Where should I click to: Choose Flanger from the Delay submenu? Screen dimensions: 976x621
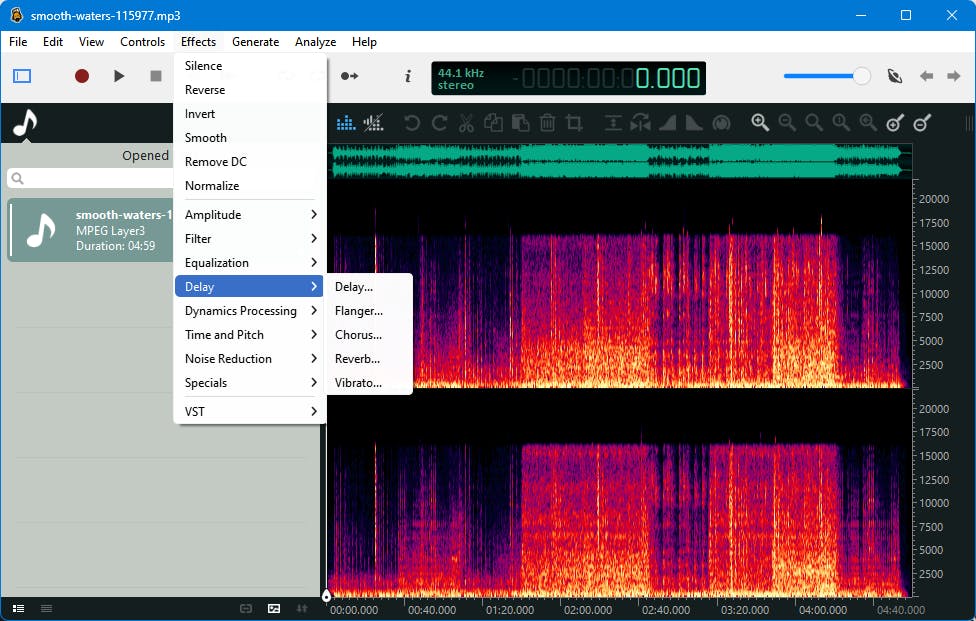tap(358, 311)
